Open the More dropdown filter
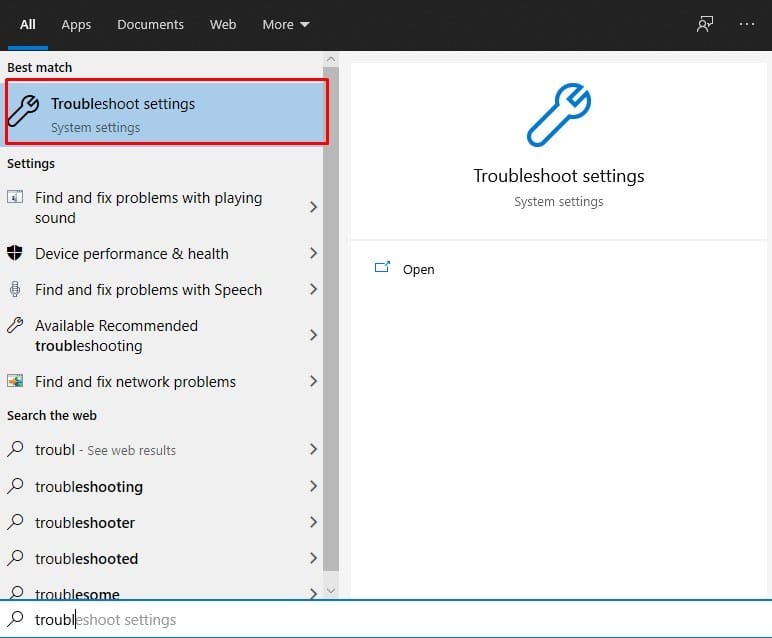Image resolution: width=772 pixels, height=638 pixels. (x=286, y=24)
